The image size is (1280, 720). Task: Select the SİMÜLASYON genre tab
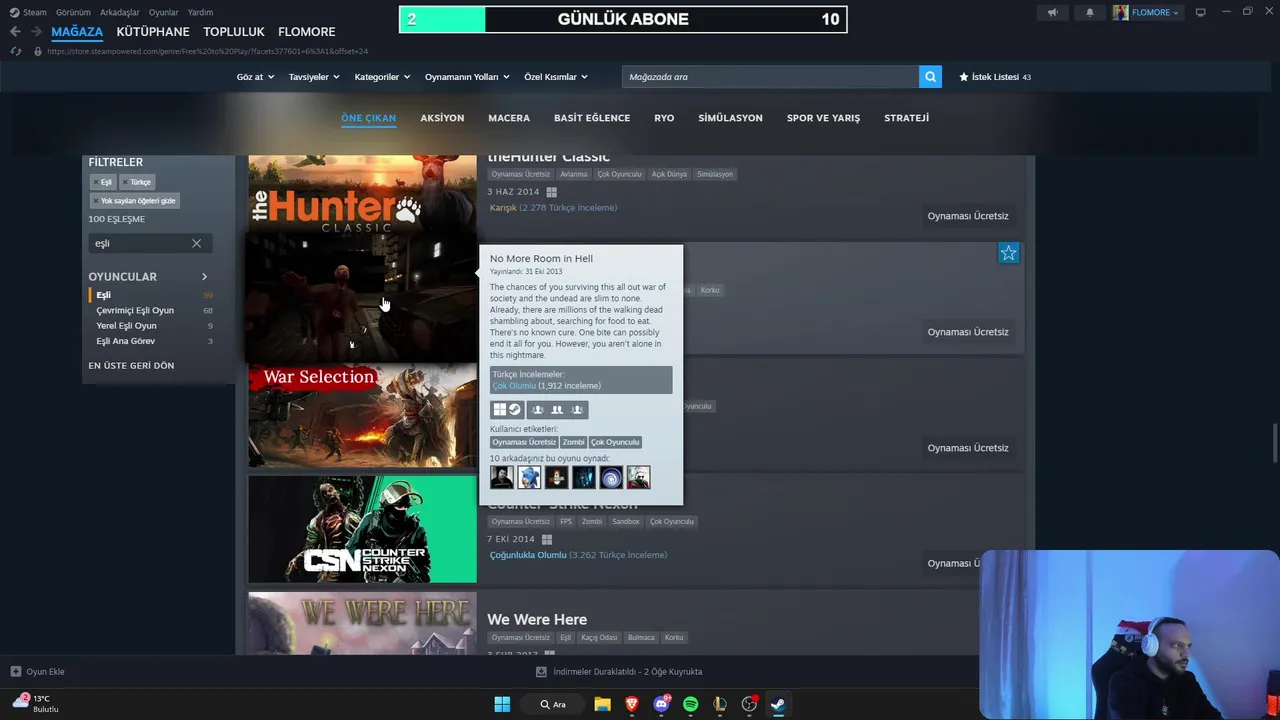click(730, 118)
